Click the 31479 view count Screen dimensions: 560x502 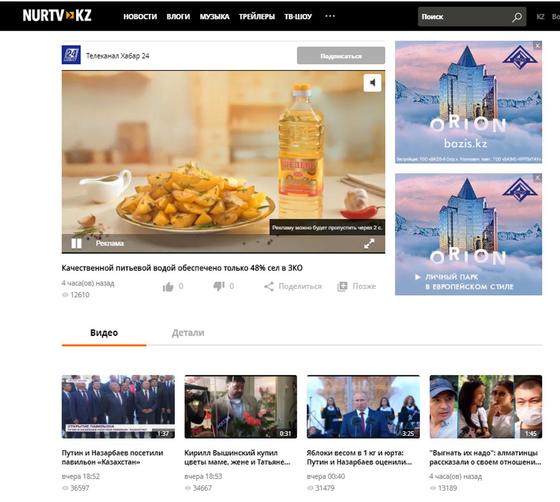pos(325,488)
